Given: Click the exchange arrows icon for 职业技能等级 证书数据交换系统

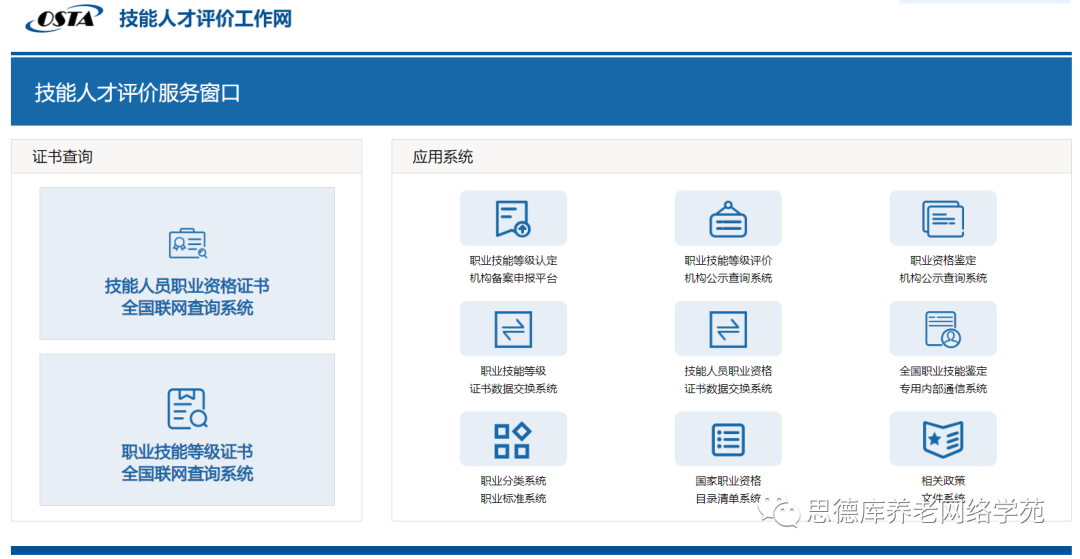Looking at the screenshot, I should 513,328.
